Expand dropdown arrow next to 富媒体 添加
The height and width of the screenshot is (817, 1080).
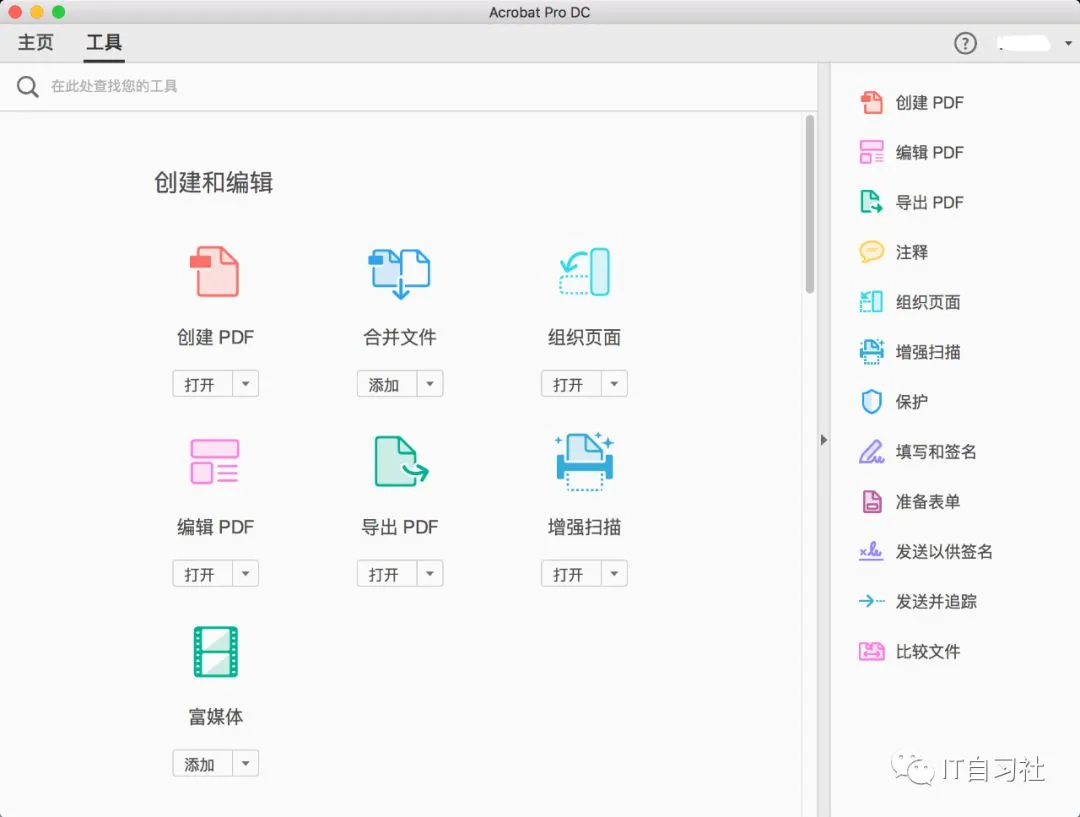point(245,763)
